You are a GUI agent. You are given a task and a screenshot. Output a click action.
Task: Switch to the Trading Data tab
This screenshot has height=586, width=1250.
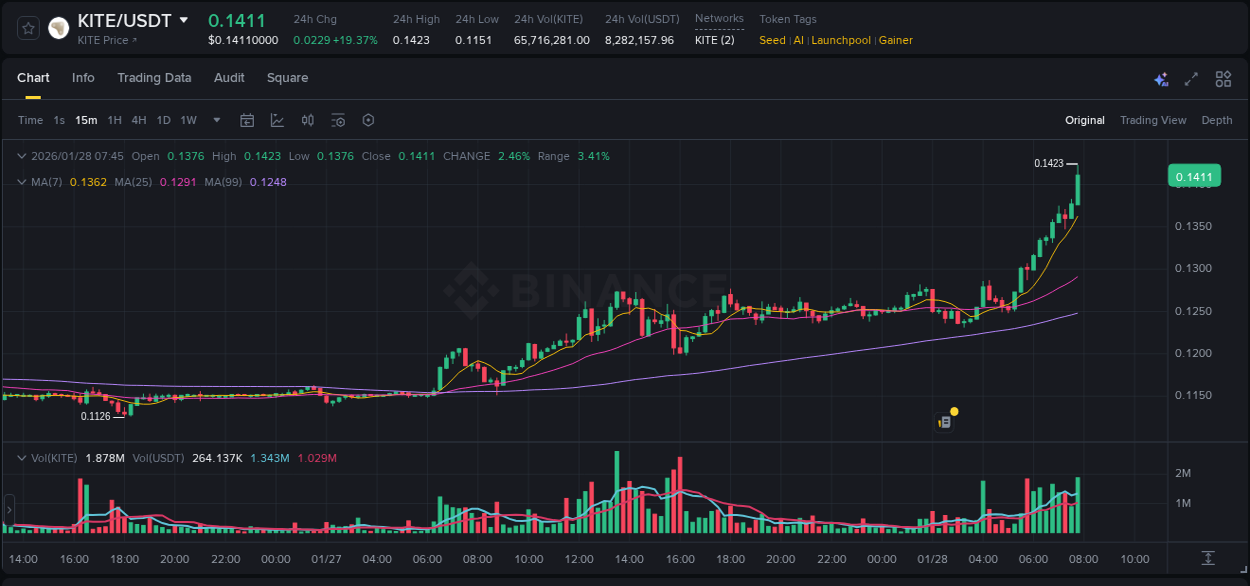[154, 78]
